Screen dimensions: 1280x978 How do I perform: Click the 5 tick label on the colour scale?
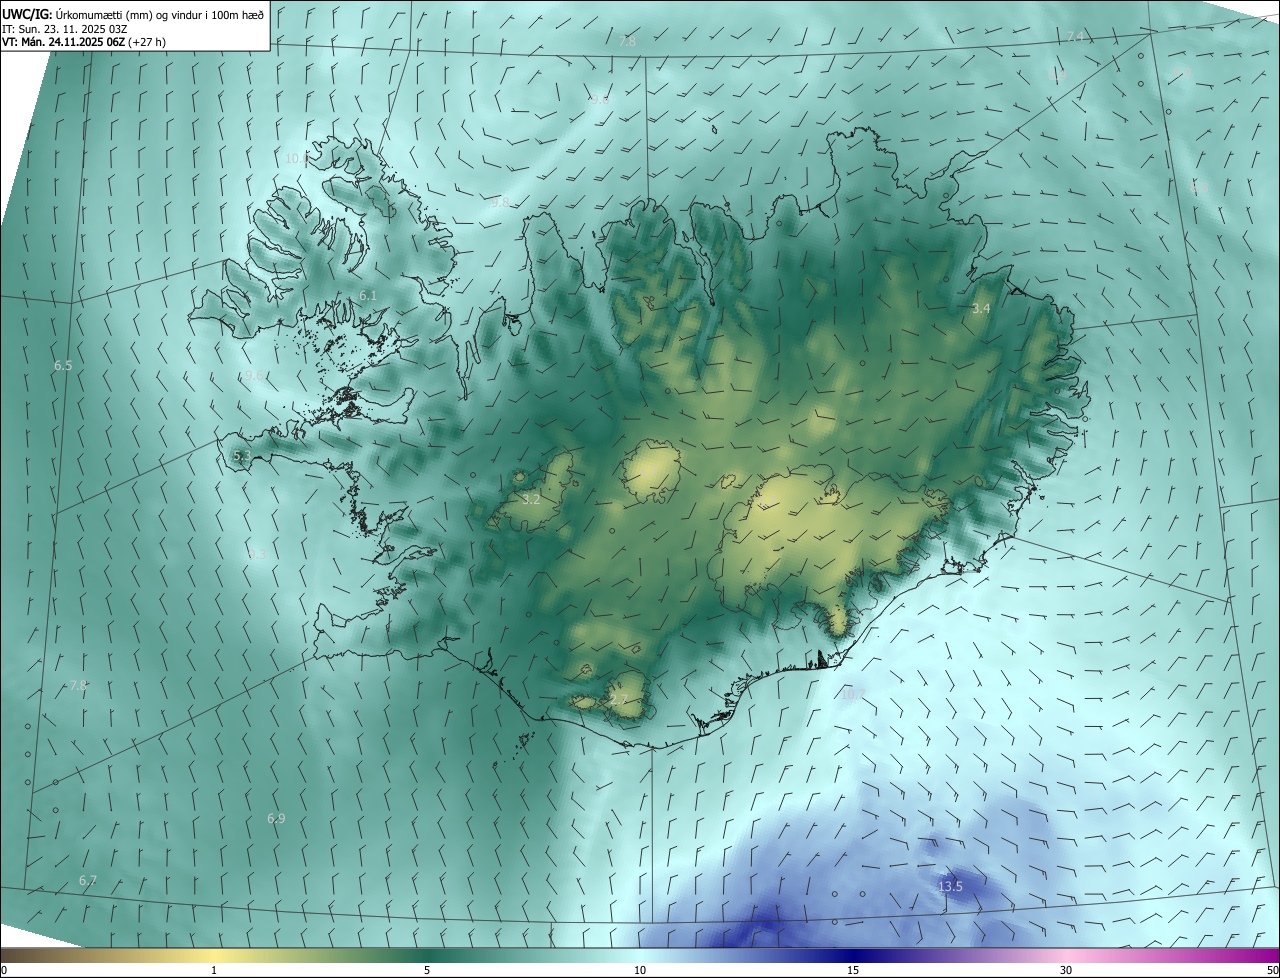[x=427, y=970]
